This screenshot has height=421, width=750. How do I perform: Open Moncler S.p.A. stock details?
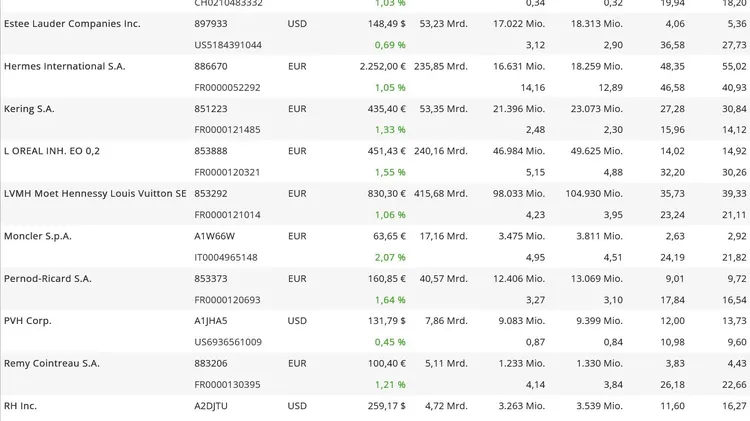coord(38,236)
